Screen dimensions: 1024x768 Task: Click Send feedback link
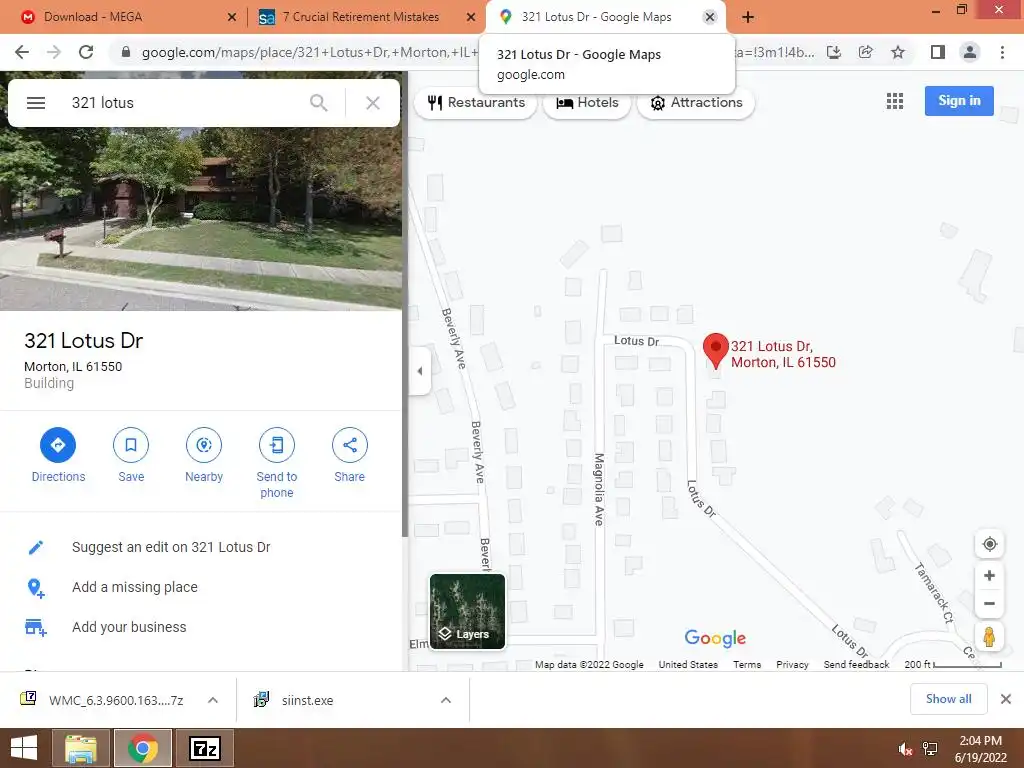coord(856,664)
